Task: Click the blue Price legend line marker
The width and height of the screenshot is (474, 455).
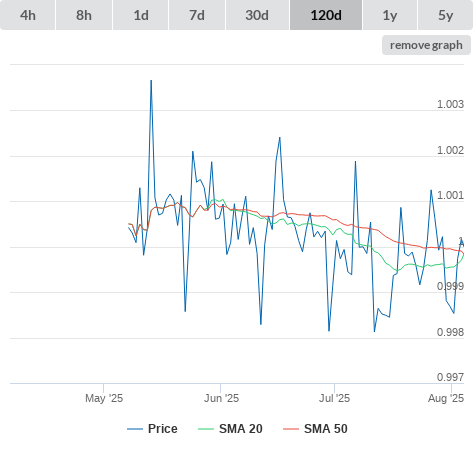Action: coord(135,429)
